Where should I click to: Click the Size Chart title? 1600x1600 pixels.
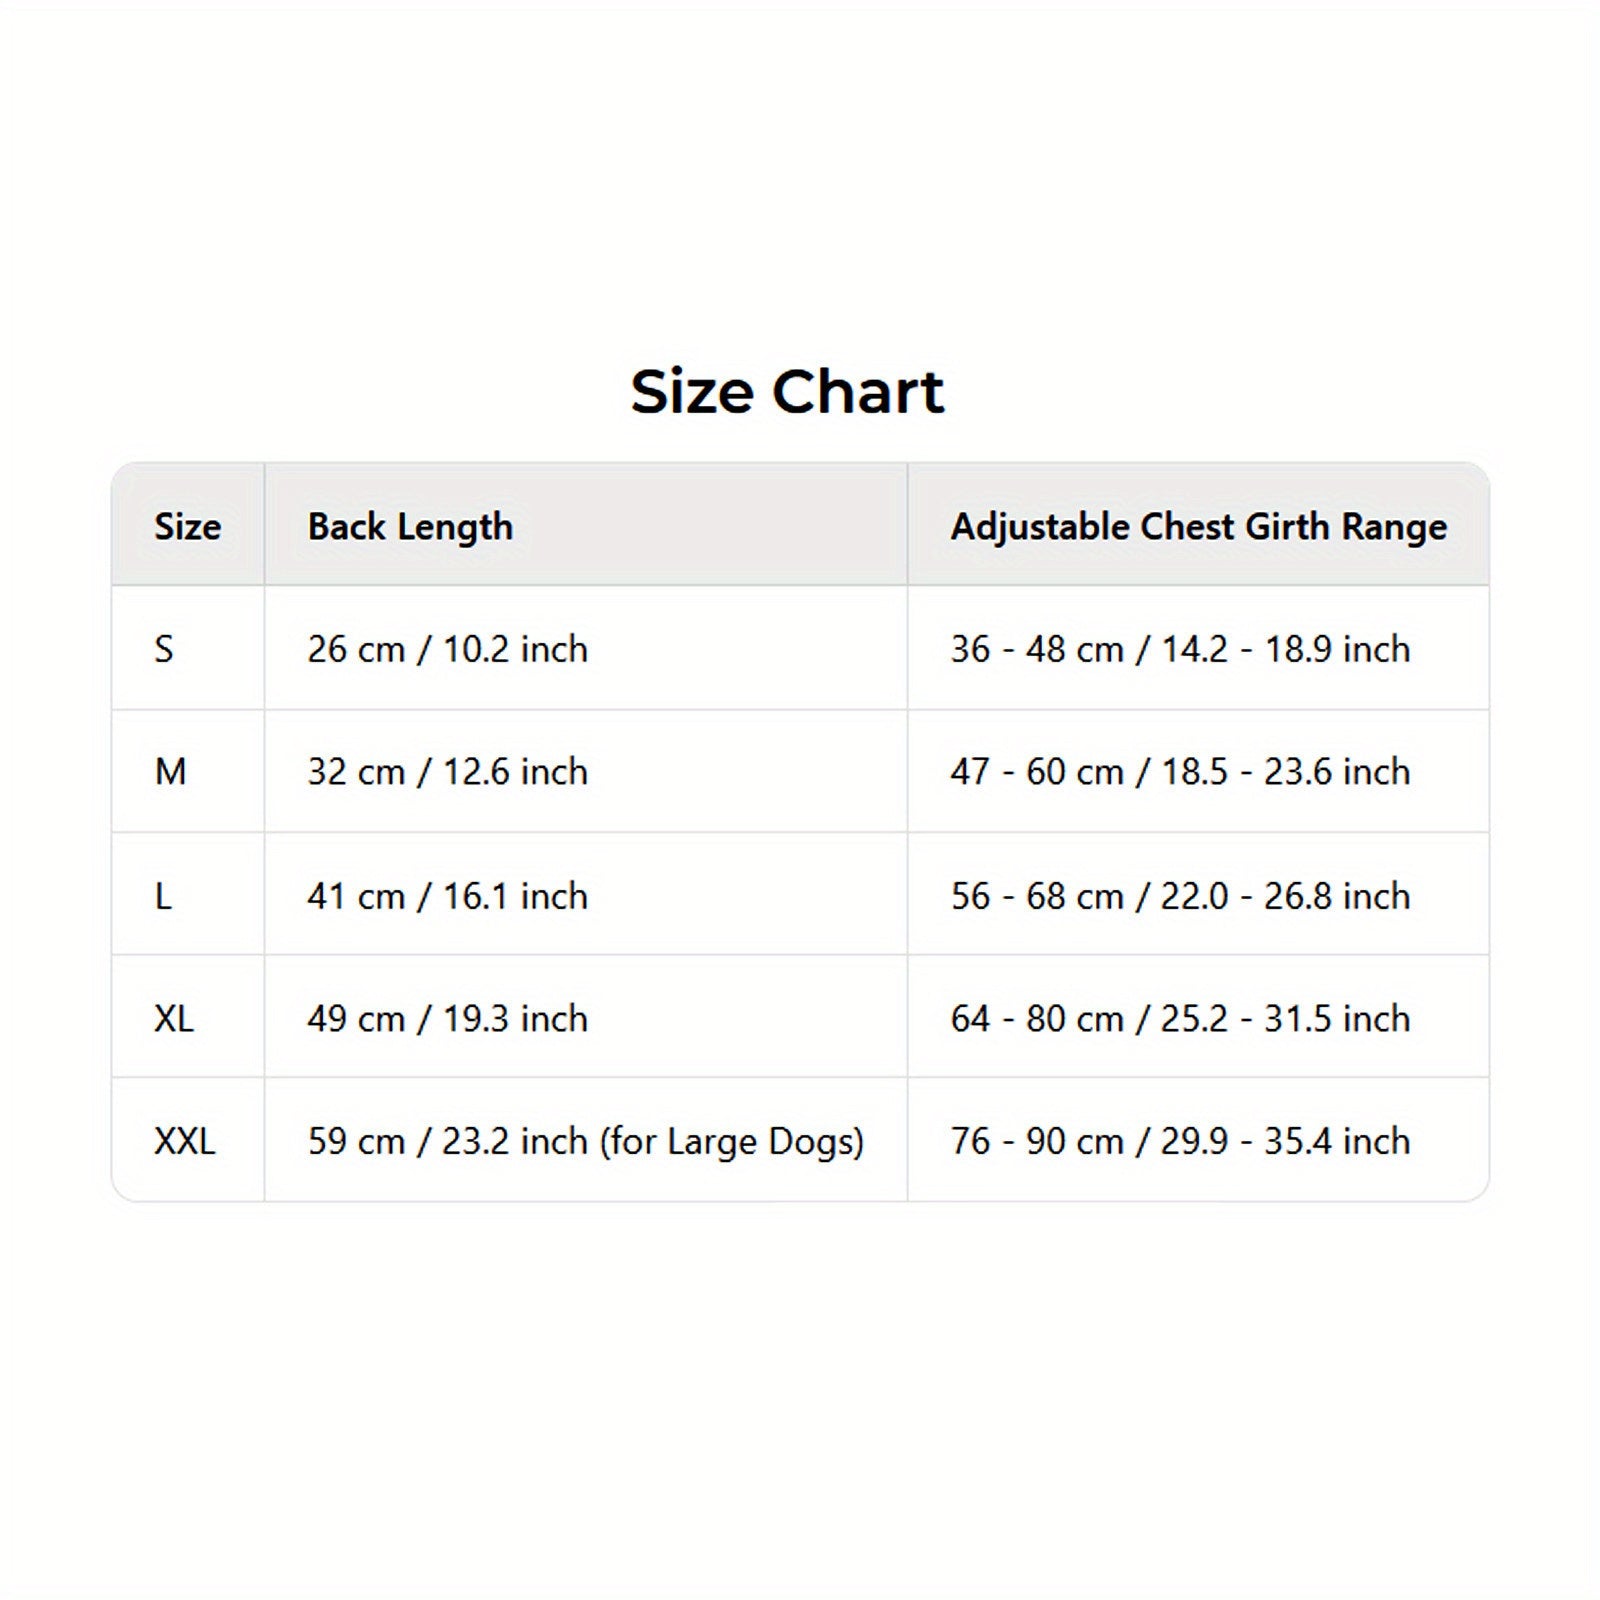(787, 391)
